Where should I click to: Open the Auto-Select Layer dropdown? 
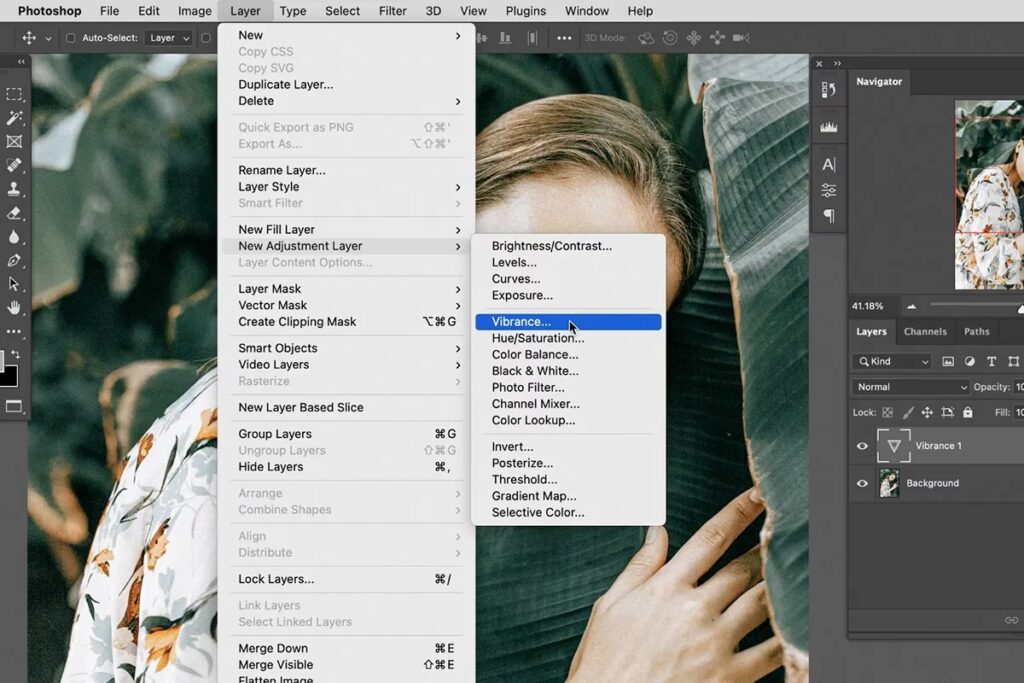[169, 38]
